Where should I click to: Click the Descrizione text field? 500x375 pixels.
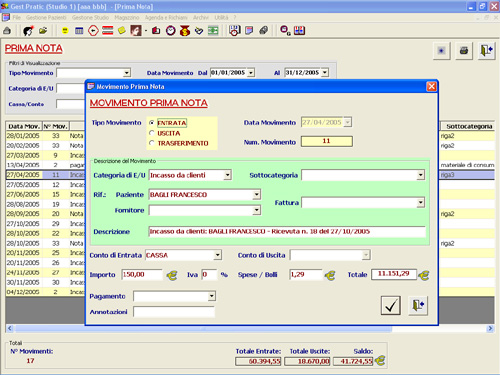click(287, 232)
